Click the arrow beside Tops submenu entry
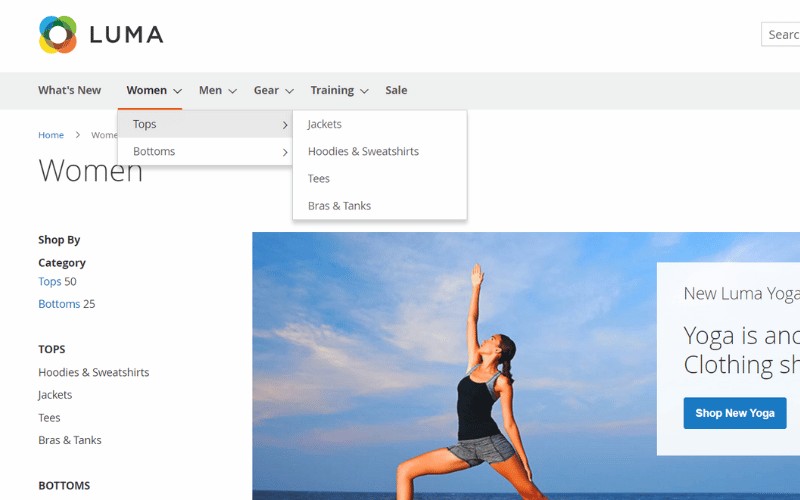Image resolution: width=800 pixels, height=500 pixels. [285, 124]
